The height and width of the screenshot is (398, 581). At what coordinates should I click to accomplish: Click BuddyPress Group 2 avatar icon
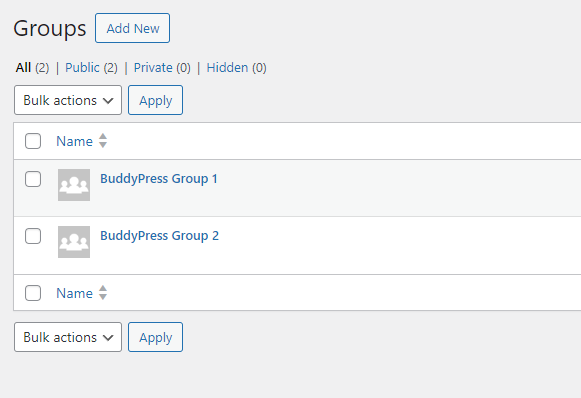74,242
